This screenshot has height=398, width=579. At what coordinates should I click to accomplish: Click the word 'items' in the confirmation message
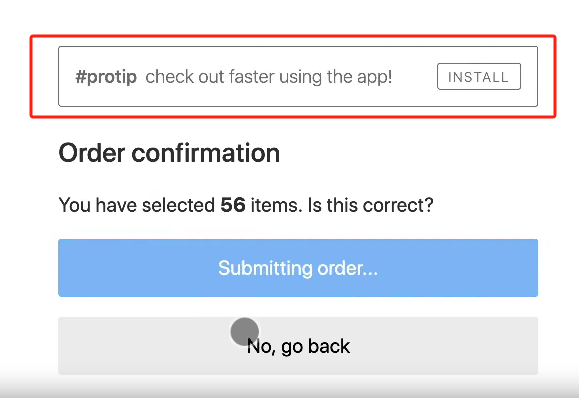pos(274,205)
